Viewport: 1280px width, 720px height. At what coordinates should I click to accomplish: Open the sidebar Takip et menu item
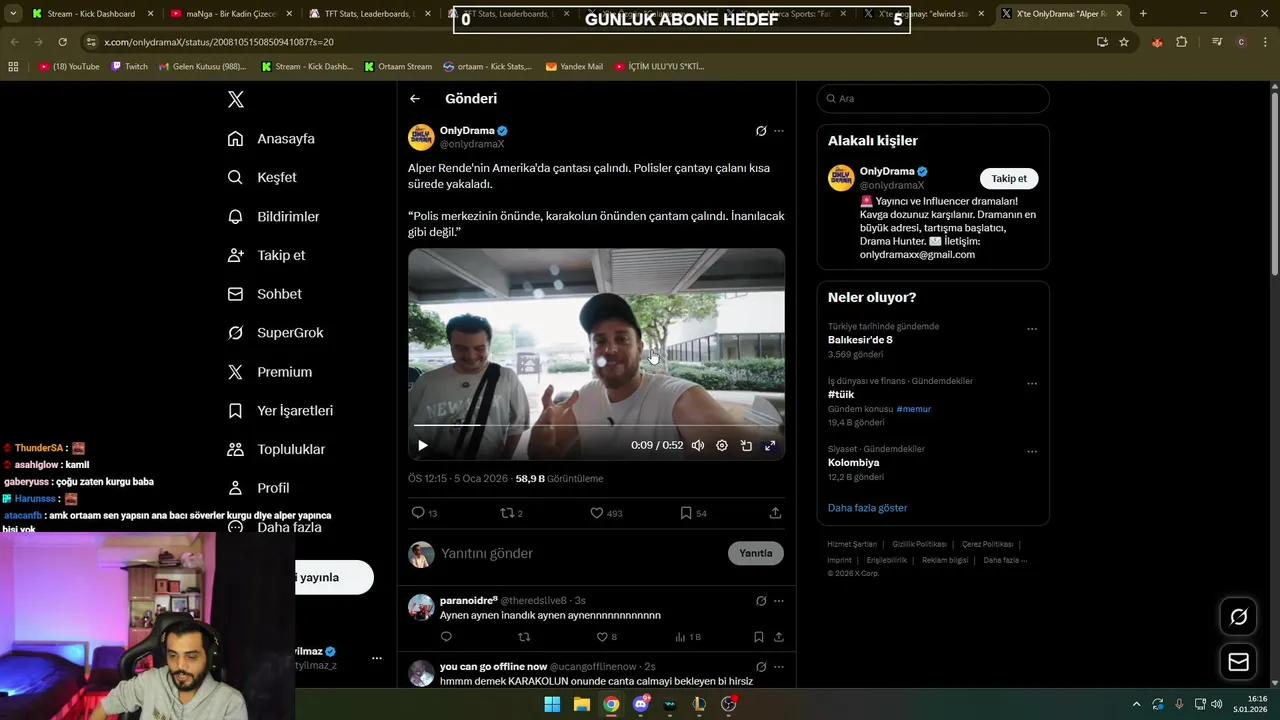click(x=266, y=255)
